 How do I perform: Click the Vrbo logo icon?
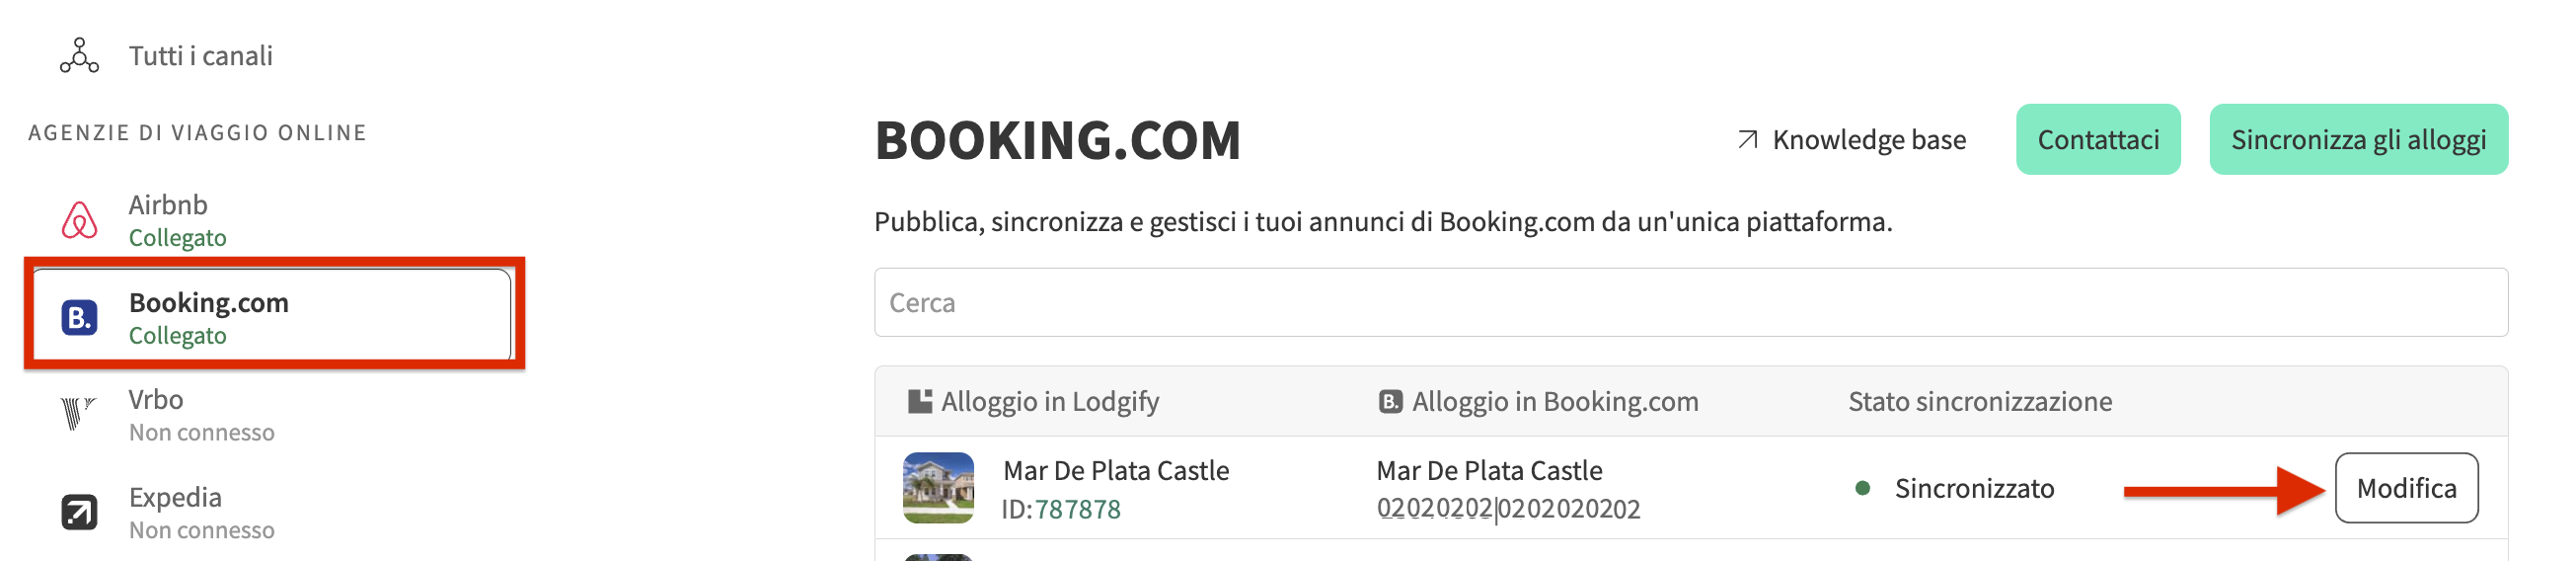click(77, 414)
